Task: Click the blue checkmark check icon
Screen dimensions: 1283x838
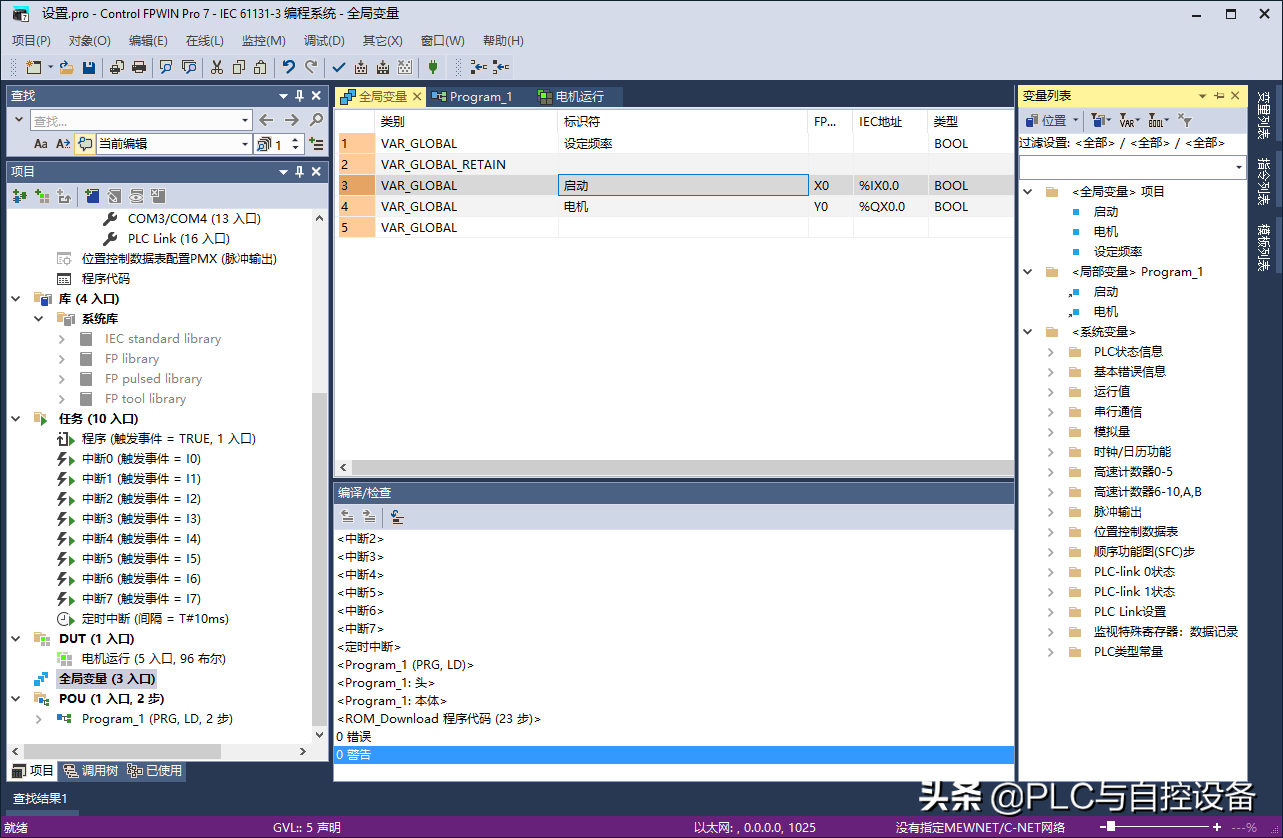Action: point(338,67)
